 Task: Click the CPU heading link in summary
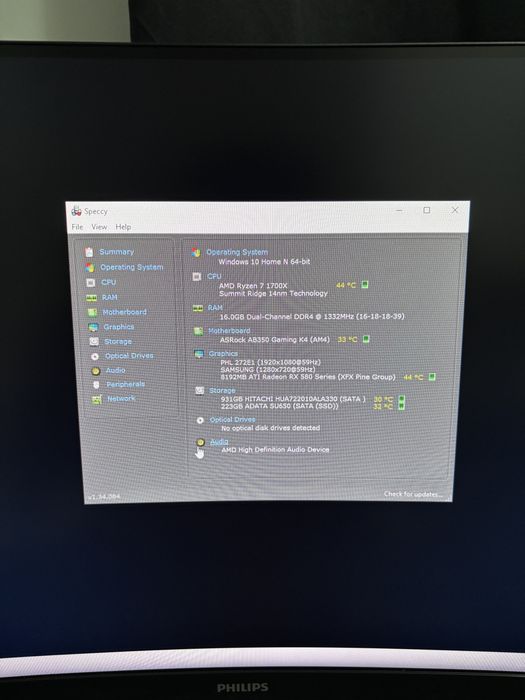(x=214, y=276)
